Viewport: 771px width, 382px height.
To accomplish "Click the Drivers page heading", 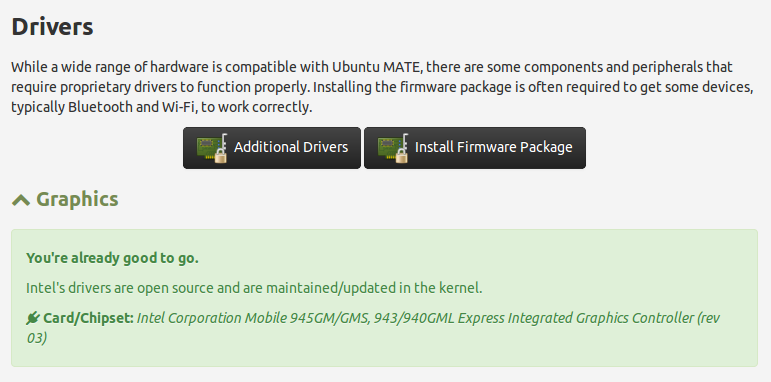I will tap(52, 27).
